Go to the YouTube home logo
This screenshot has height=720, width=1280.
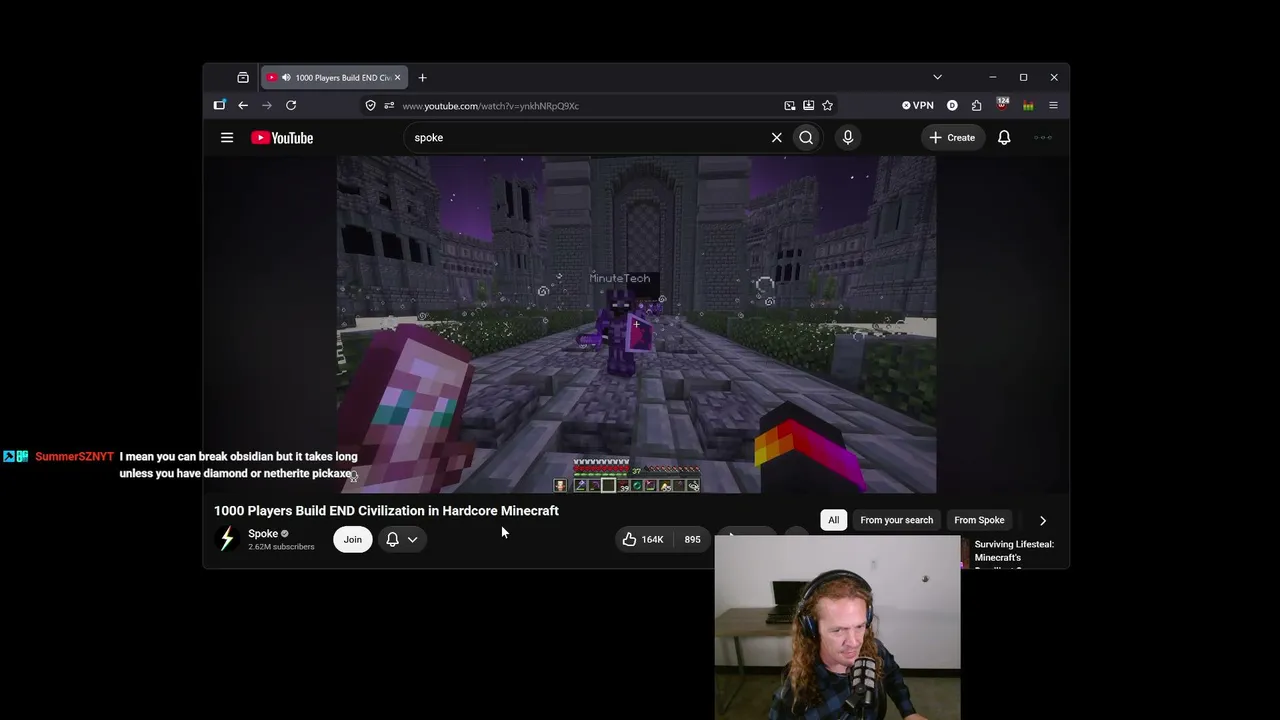tap(282, 138)
